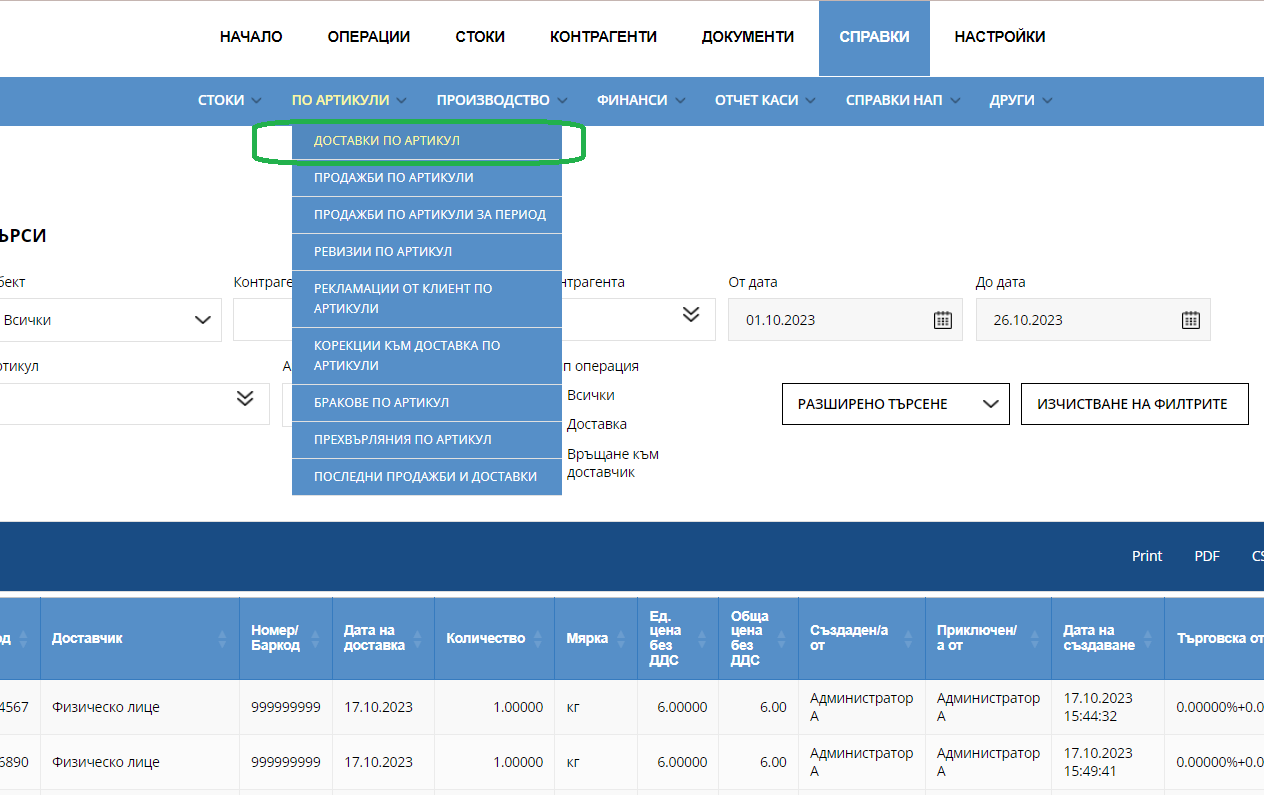The width and height of the screenshot is (1264, 795).
Task: Sort by Обща цена без ДДС arrows
Action: [x=784, y=638]
